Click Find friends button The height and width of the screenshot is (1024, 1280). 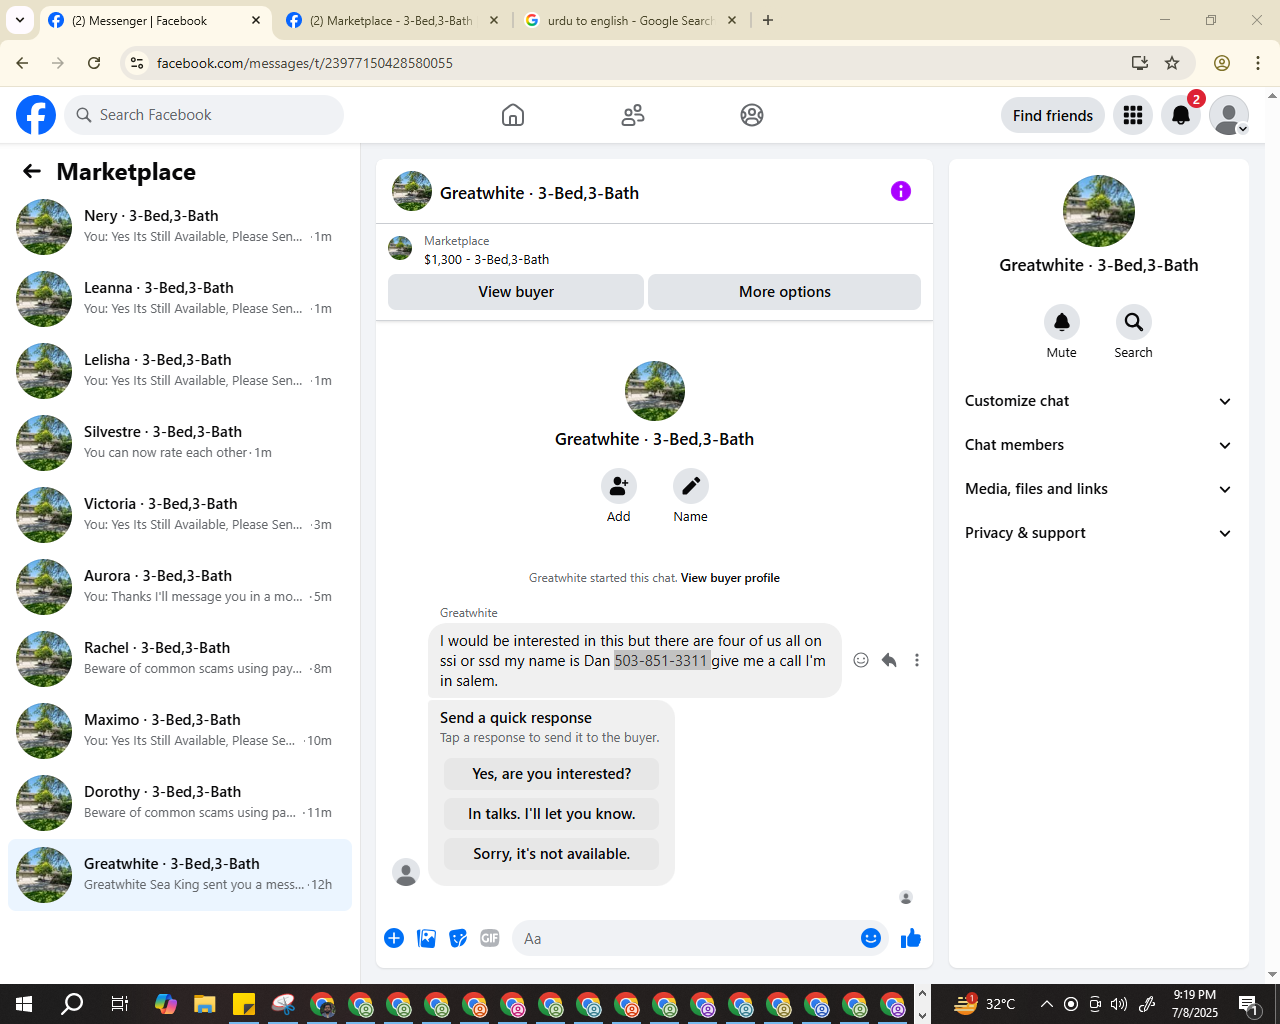(1053, 115)
